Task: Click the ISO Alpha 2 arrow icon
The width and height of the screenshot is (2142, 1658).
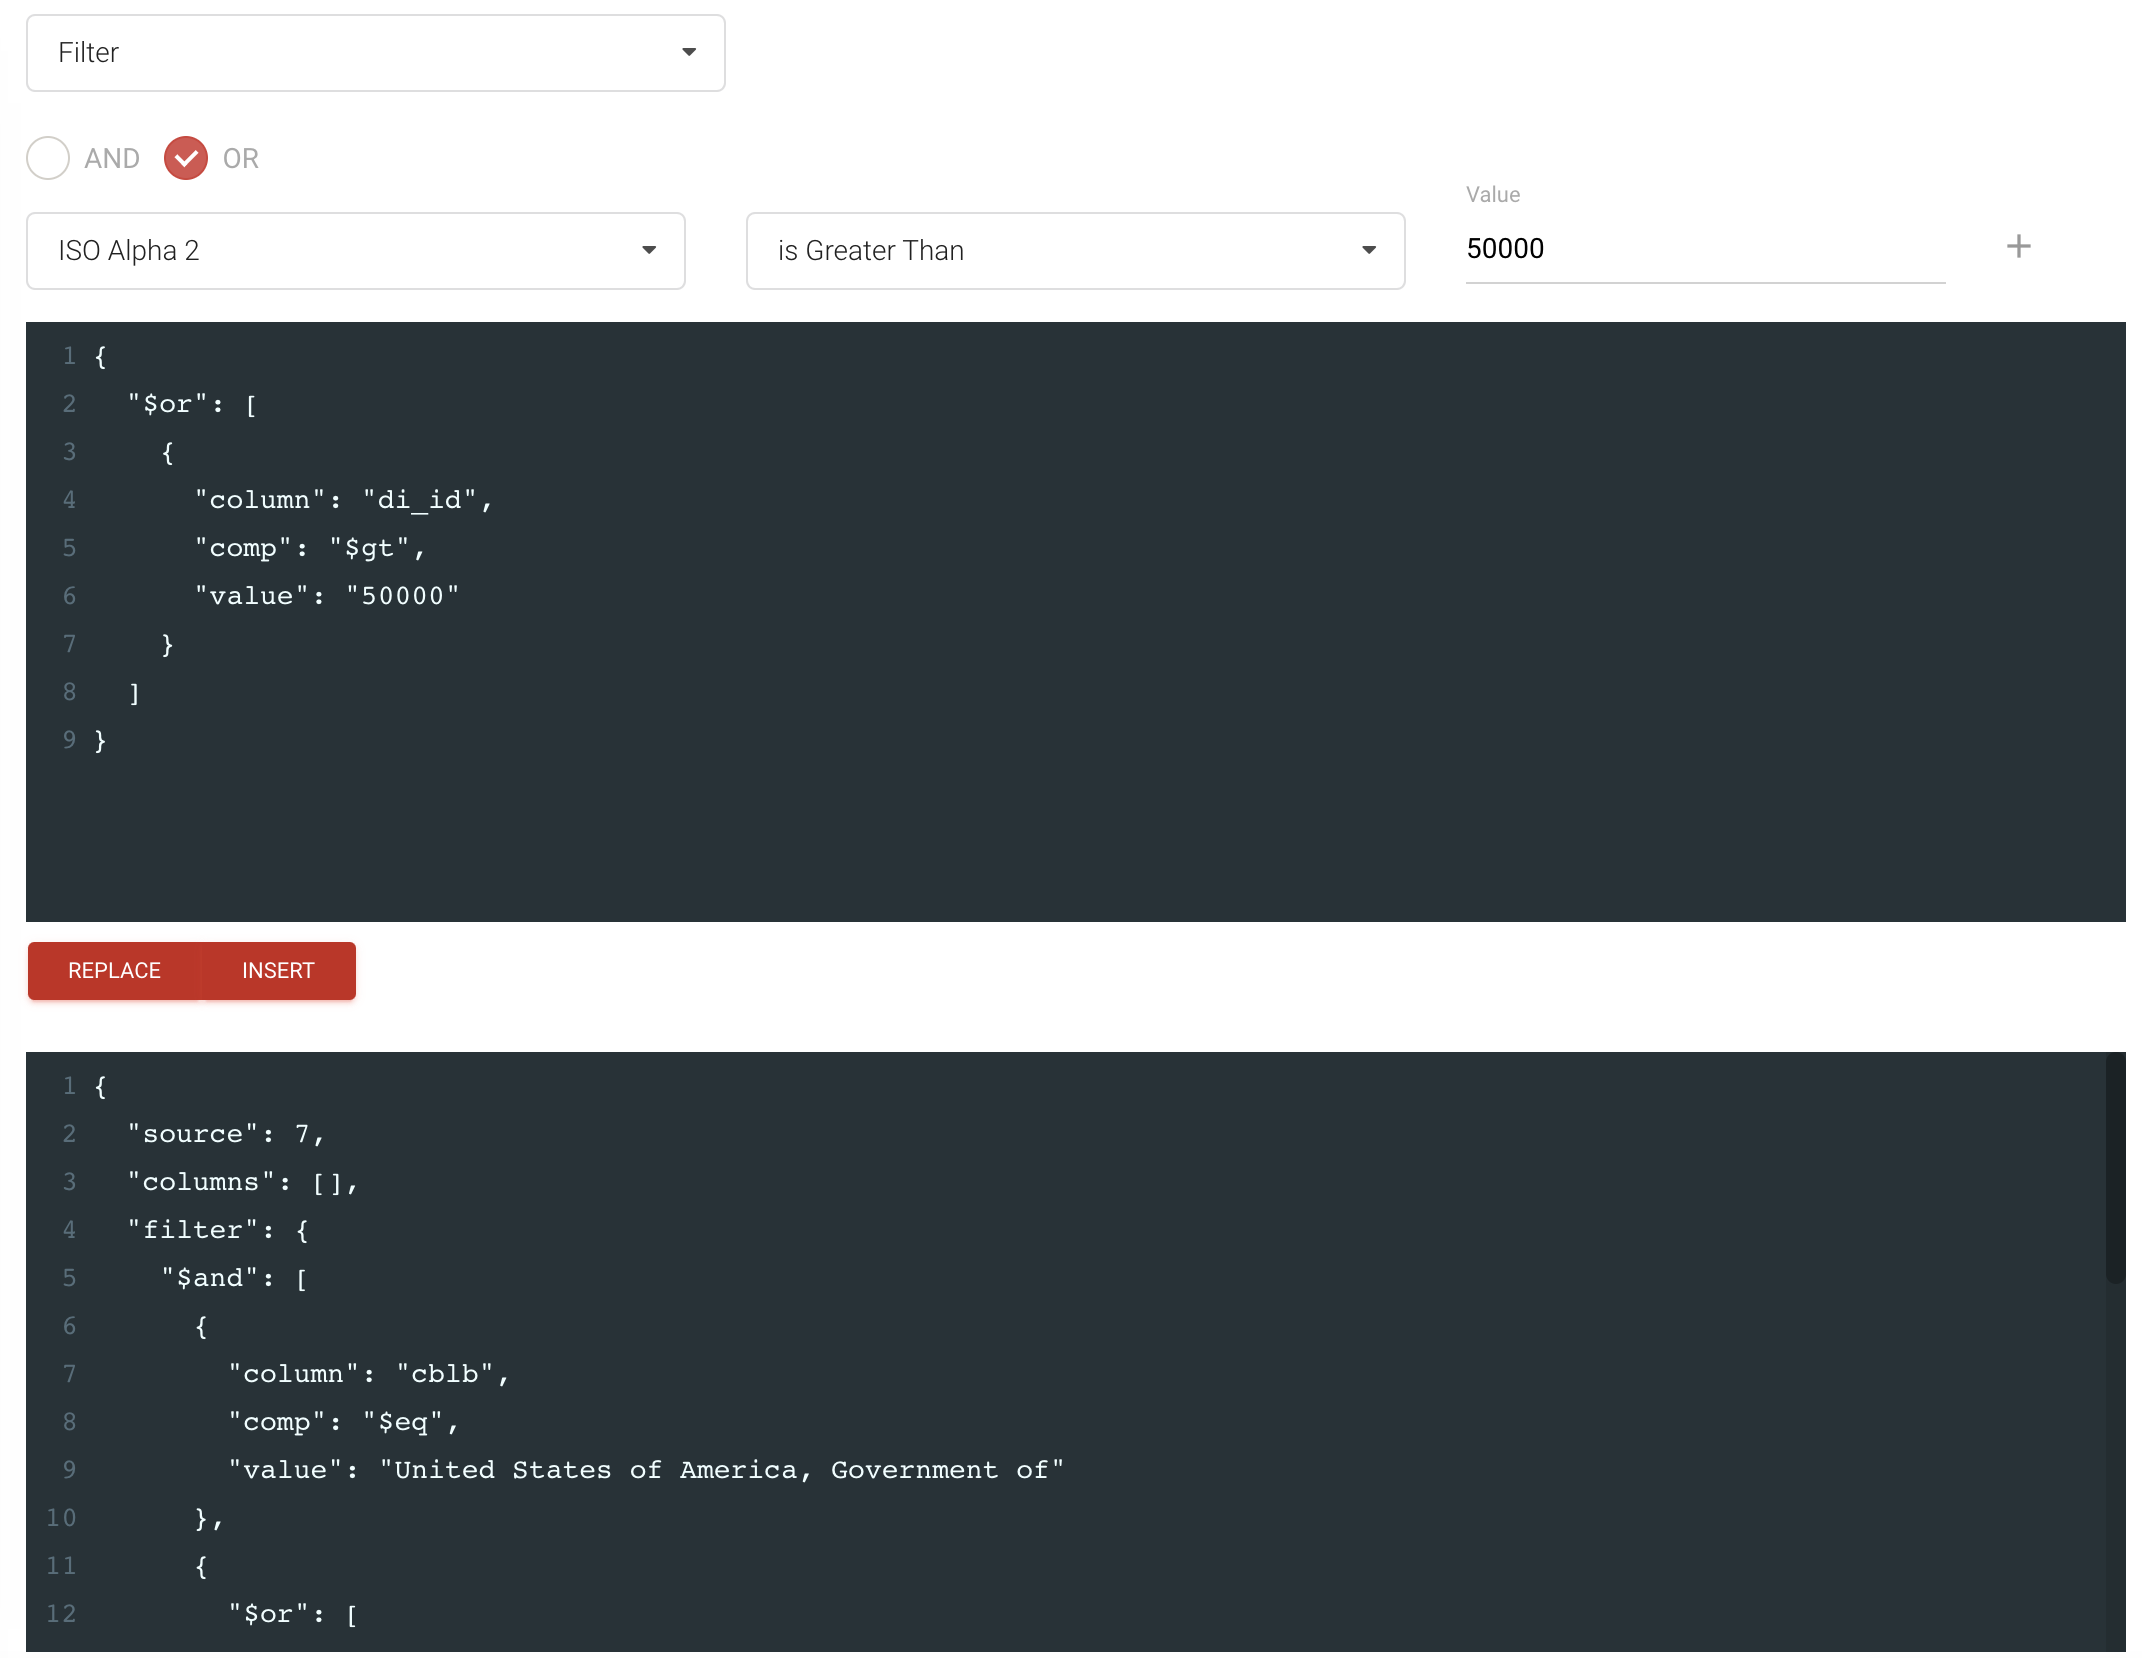Action: [x=649, y=250]
